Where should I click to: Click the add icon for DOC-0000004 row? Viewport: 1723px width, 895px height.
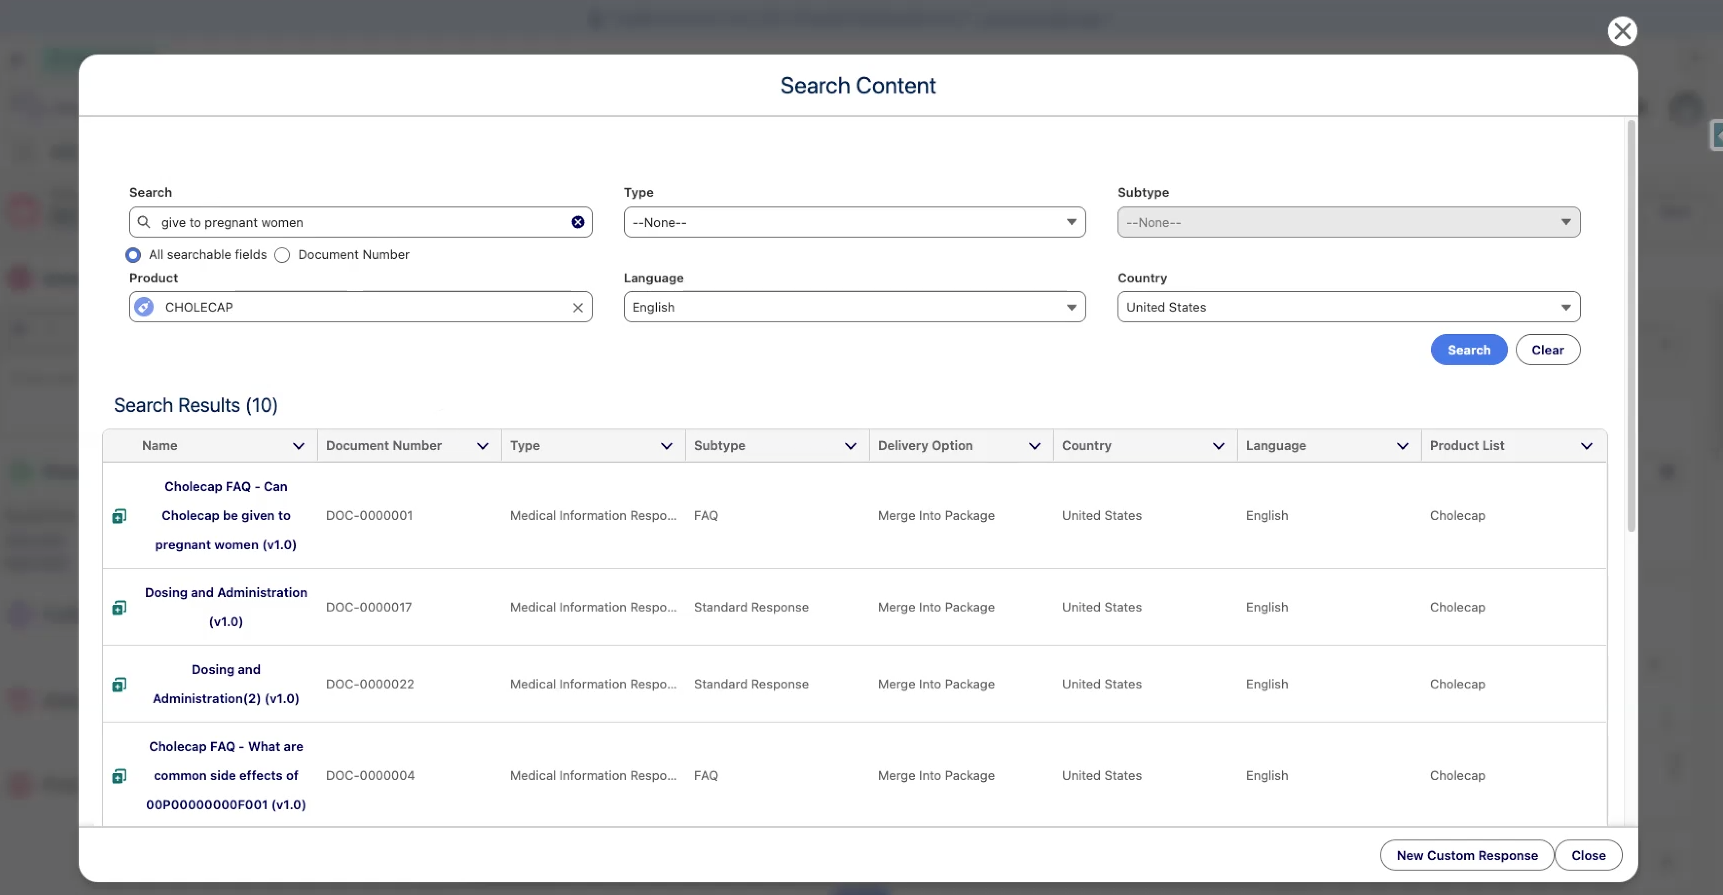(x=119, y=776)
